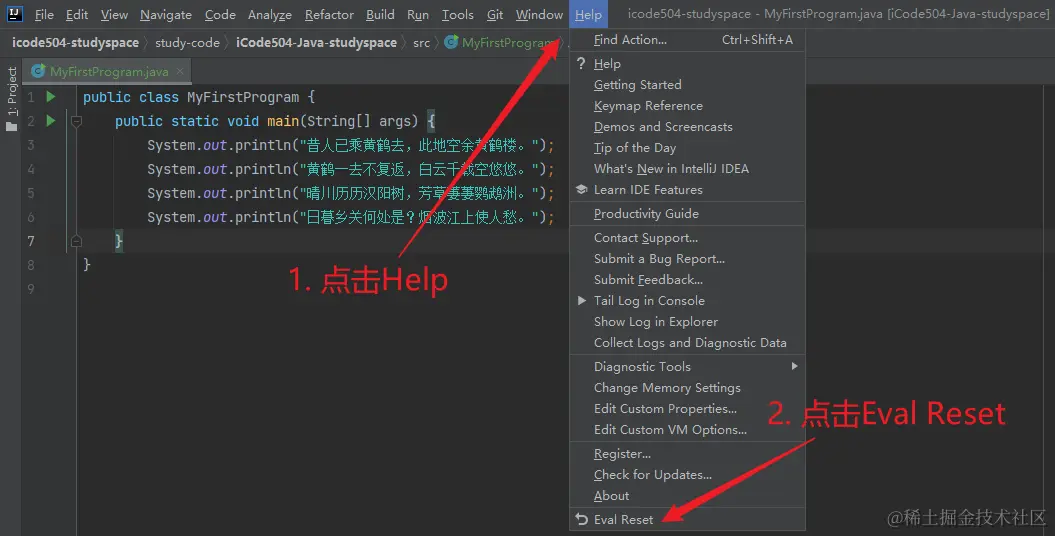Open What's New in IntelliJ IDEA
The height and width of the screenshot is (536, 1055).
(688, 169)
